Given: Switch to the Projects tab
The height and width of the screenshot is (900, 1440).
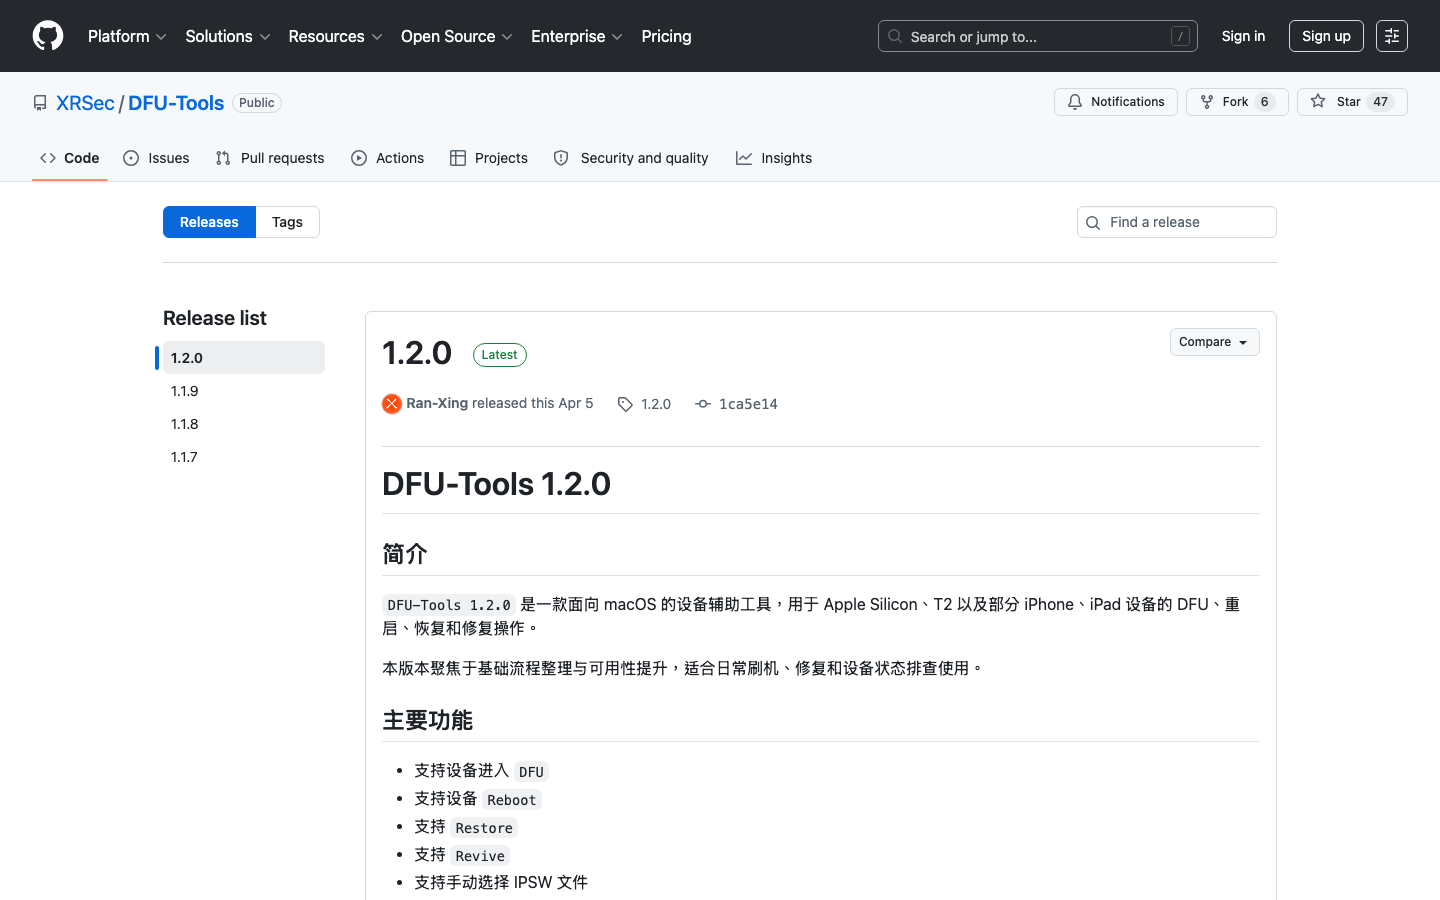Looking at the screenshot, I should [489, 158].
